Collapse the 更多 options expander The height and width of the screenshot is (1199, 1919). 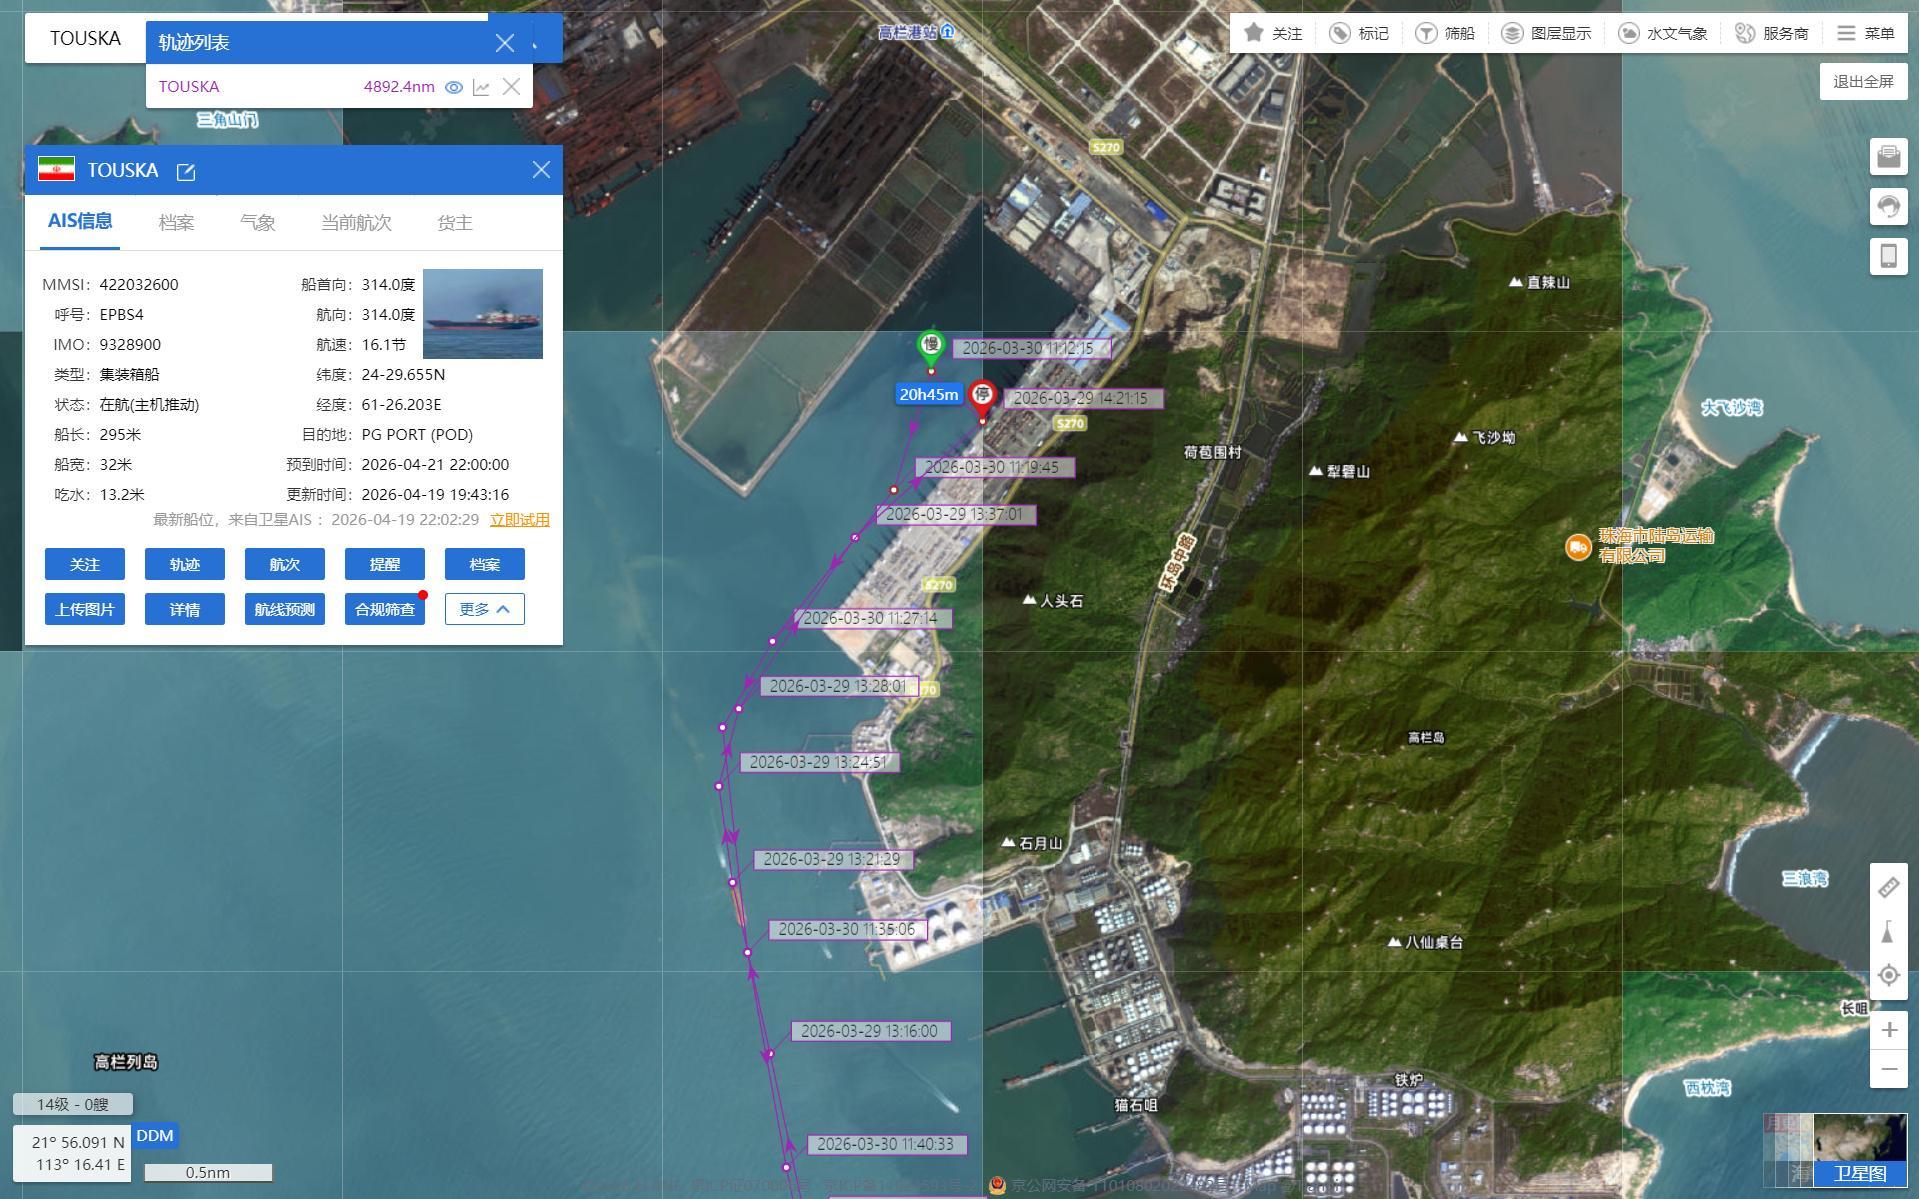coord(485,609)
